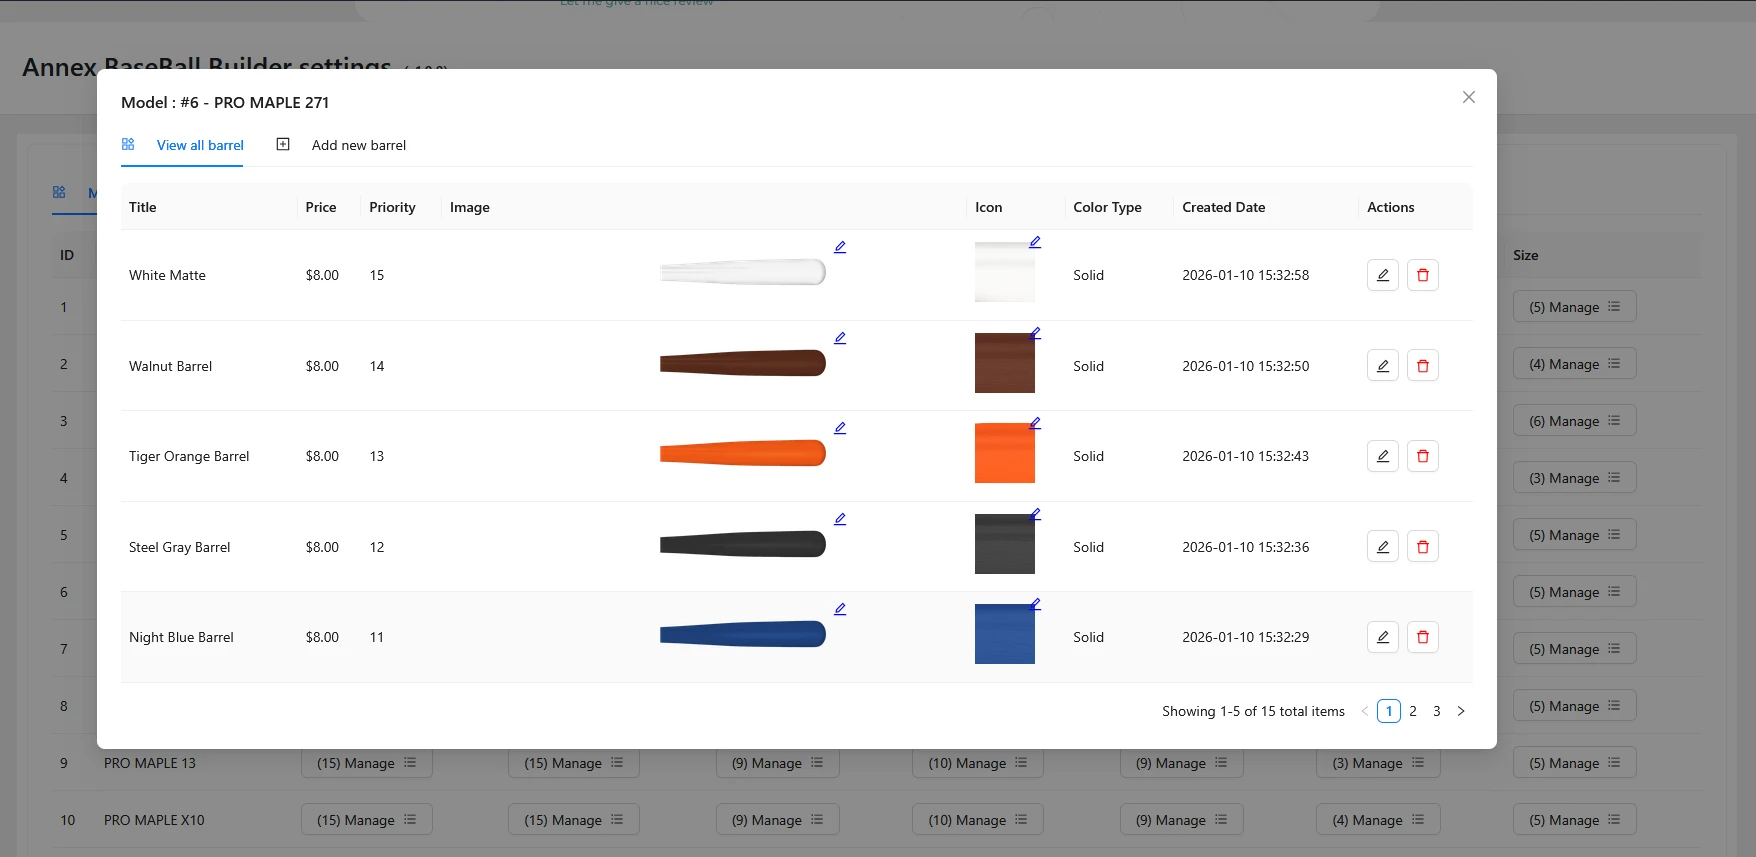
Task: Click the (3) Manage size button in the row above the first (5) Manage
Action: pyautogui.click(x=1574, y=478)
